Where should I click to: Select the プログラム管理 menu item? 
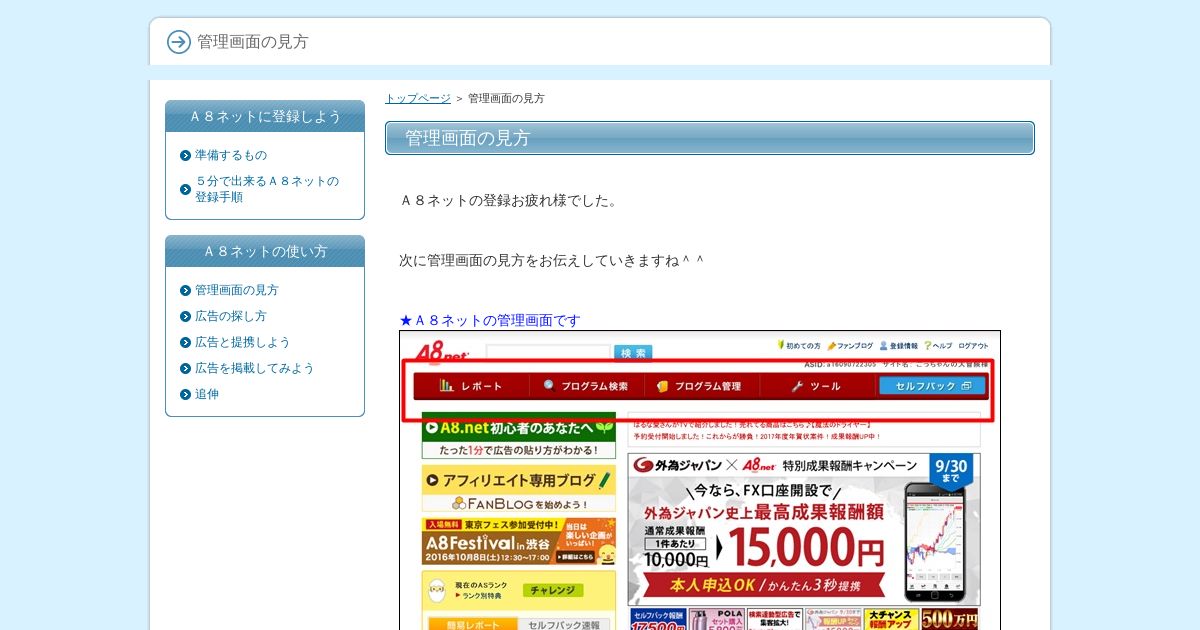[x=700, y=386]
